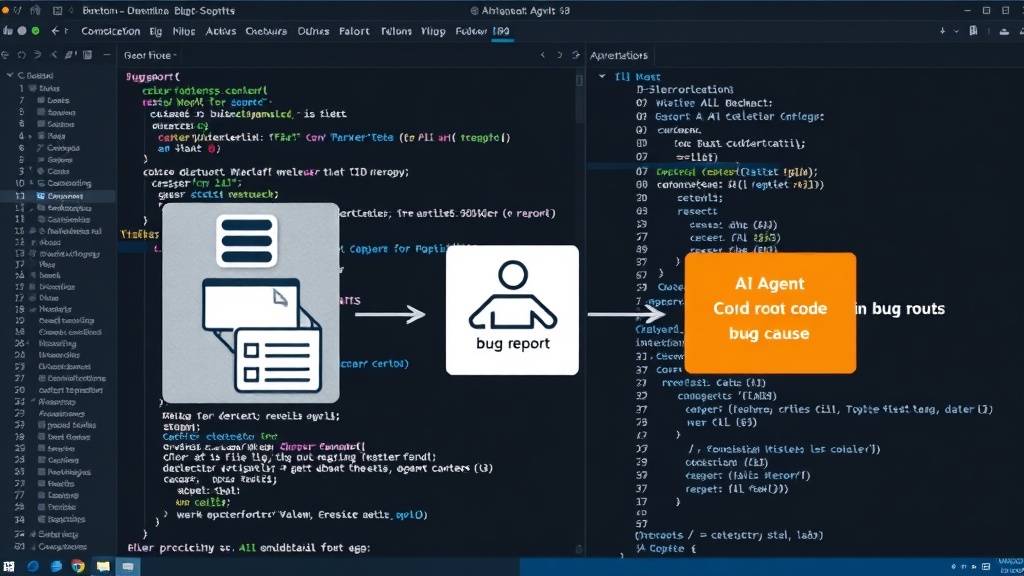
Task: Click the document stack diagram icon
Action: [251, 303]
